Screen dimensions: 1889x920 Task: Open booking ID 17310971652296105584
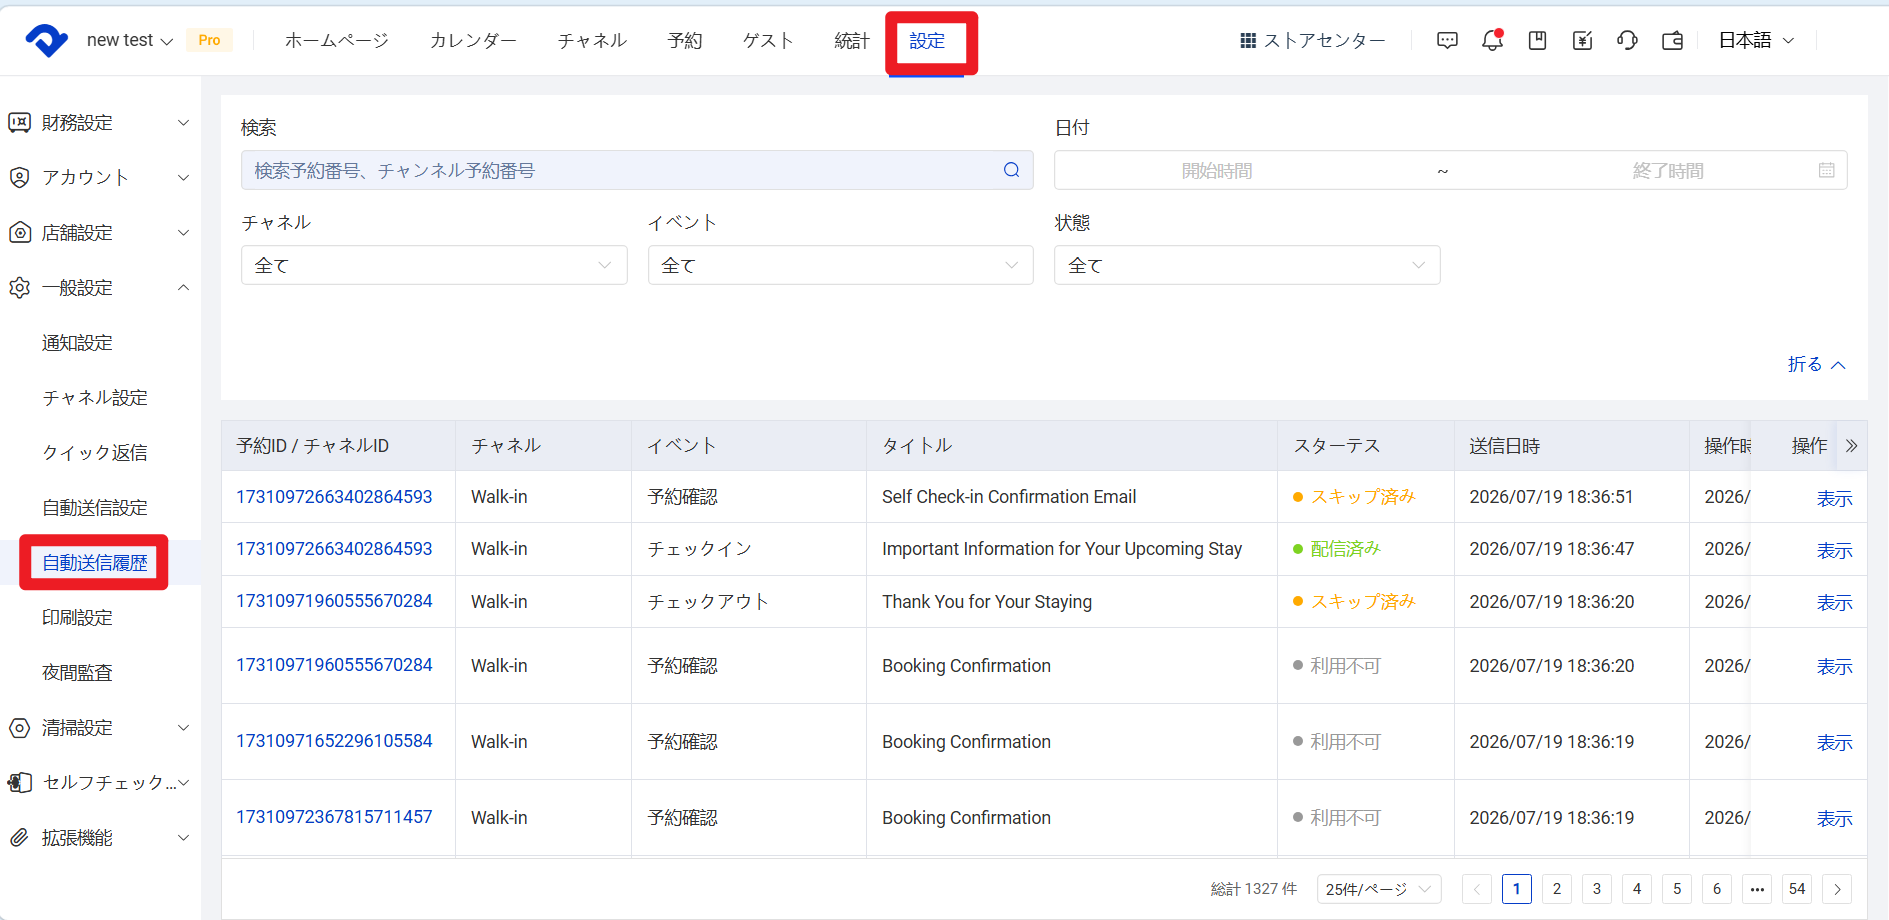click(x=334, y=741)
